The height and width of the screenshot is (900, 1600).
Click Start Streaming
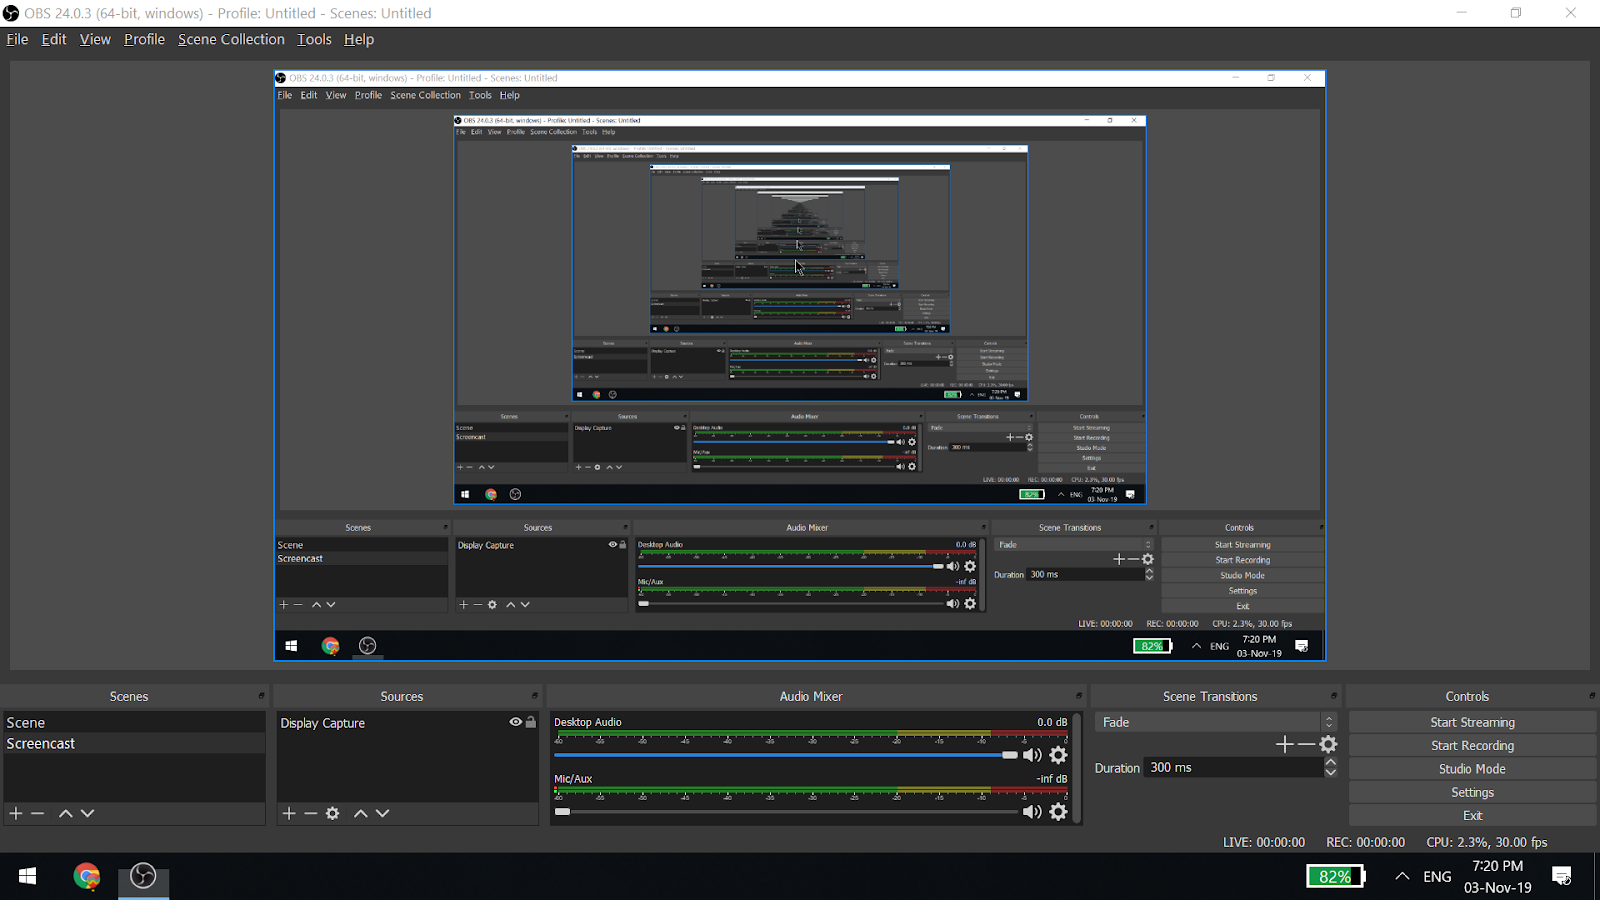(x=1472, y=722)
